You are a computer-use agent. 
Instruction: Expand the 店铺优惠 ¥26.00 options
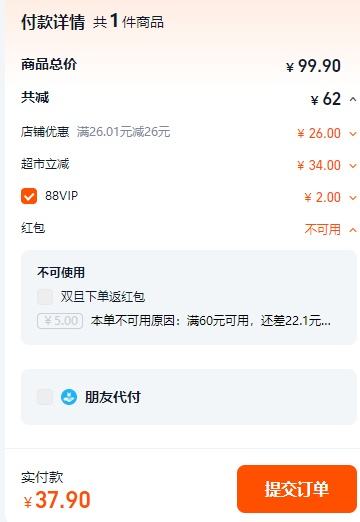pyautogui.click(x=353, y=134)
